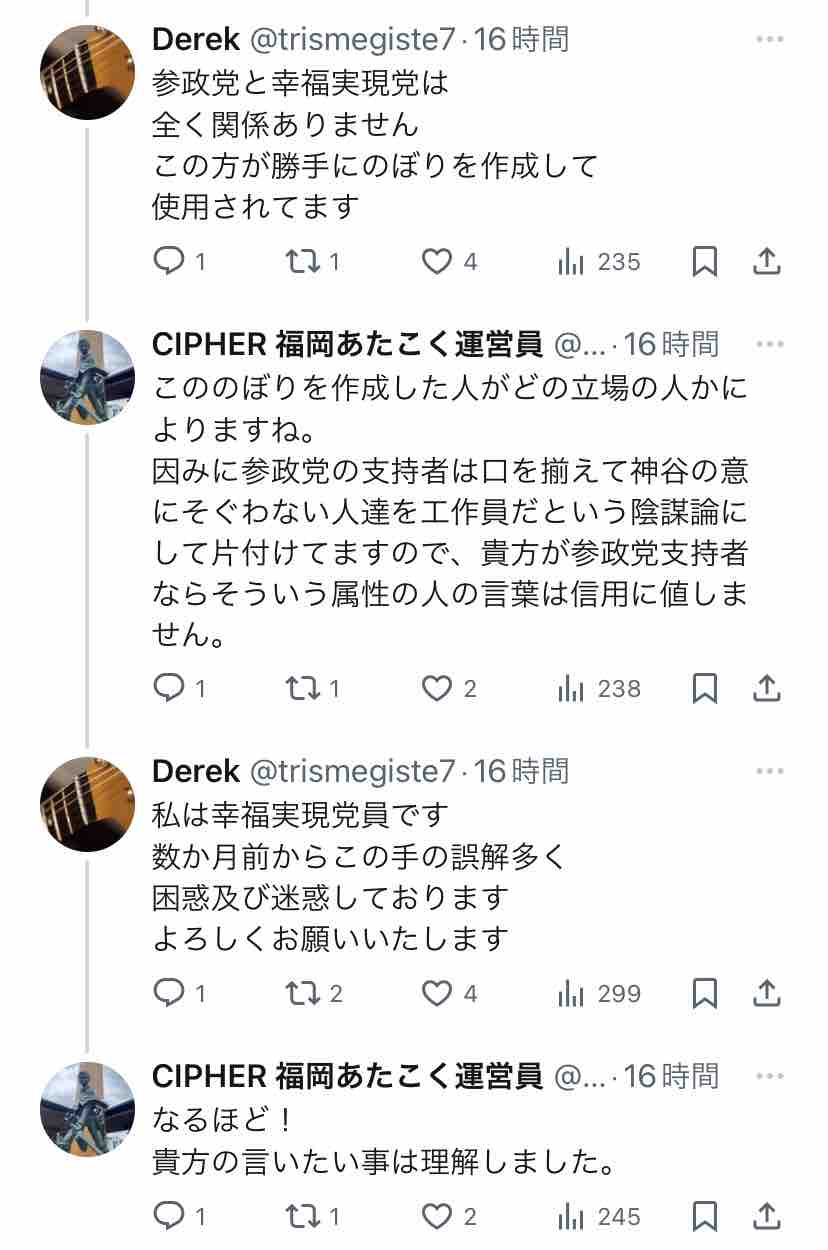Share CIPHER's reply with 238 views
The width and height of the screenshot is (828, 1250).
pos(766,688)
